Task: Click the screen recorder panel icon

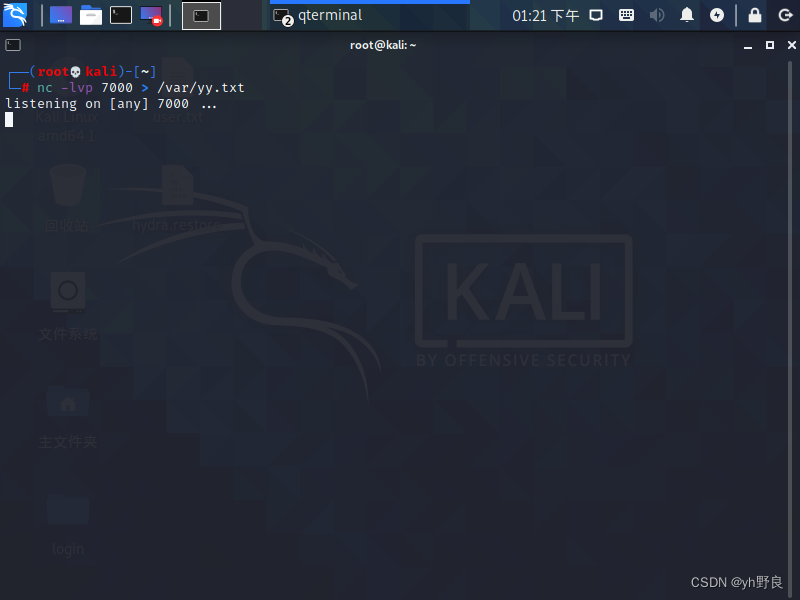Action: pos(151,16)
